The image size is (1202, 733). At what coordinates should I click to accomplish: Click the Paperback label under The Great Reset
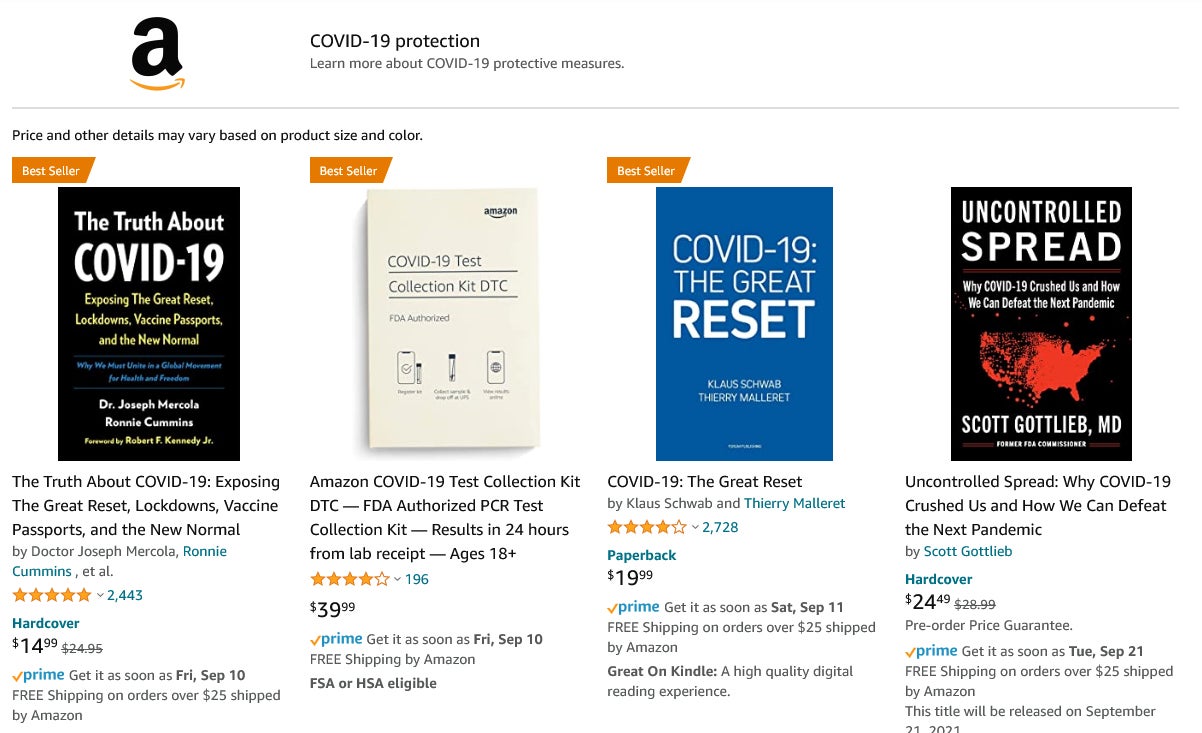[641, 555]
